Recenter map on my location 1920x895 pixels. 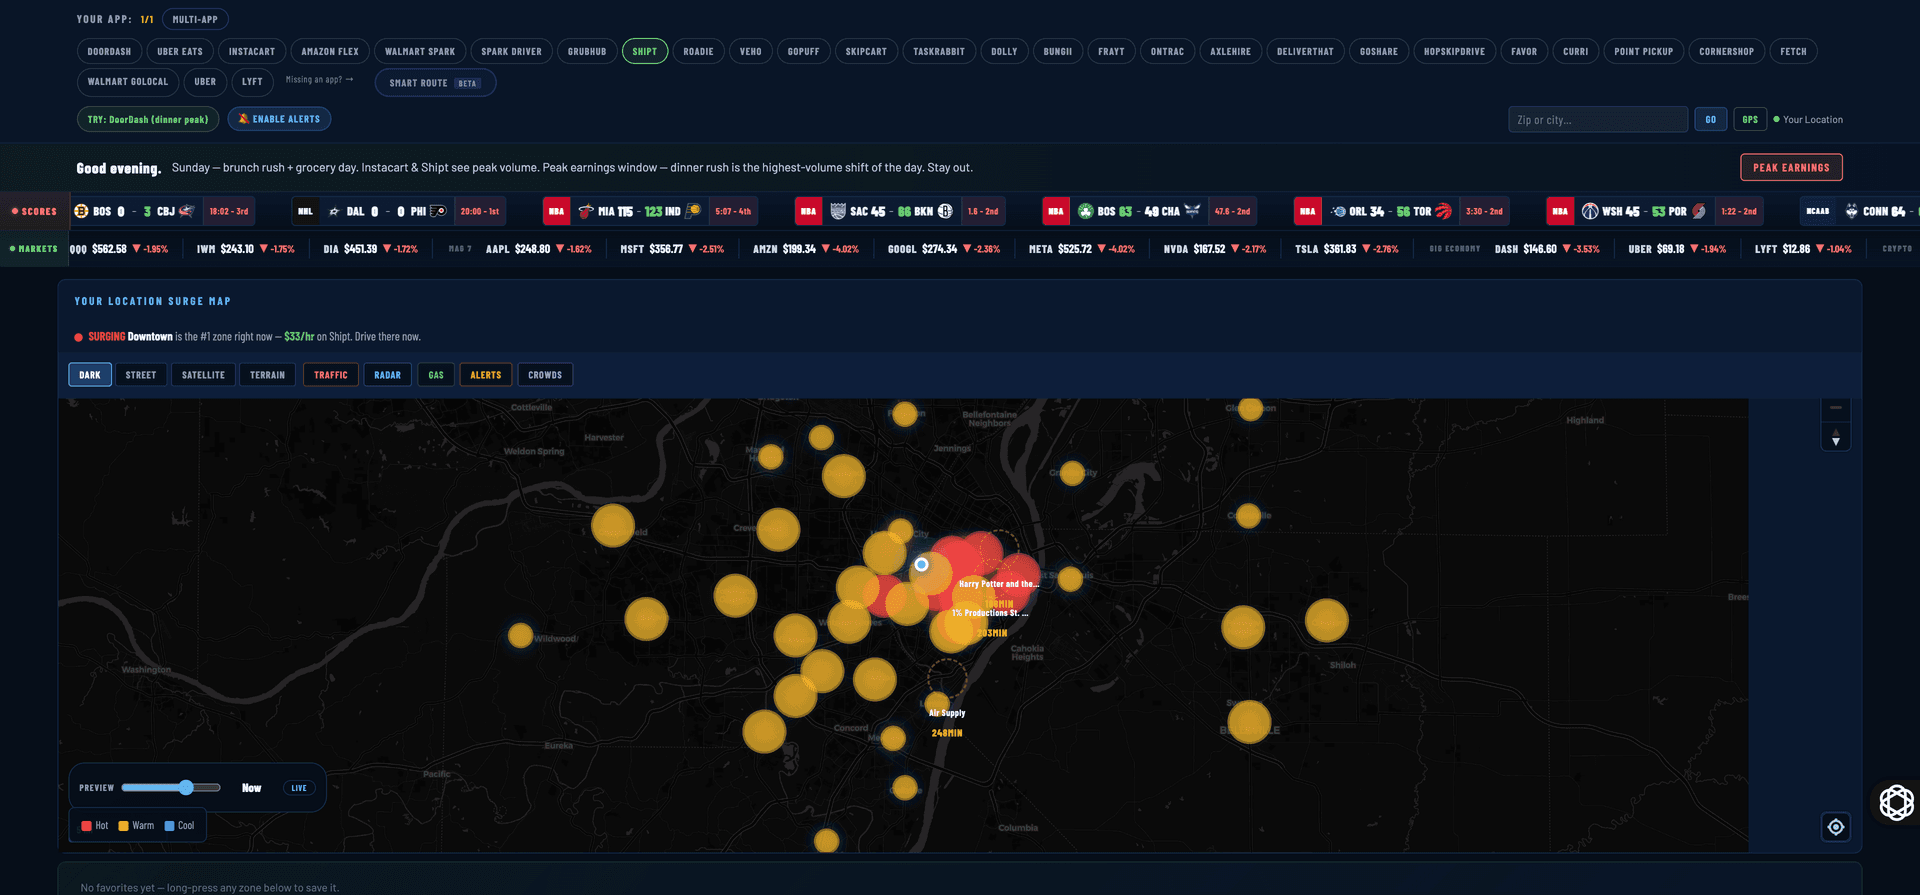click(x=1835, y=827)
